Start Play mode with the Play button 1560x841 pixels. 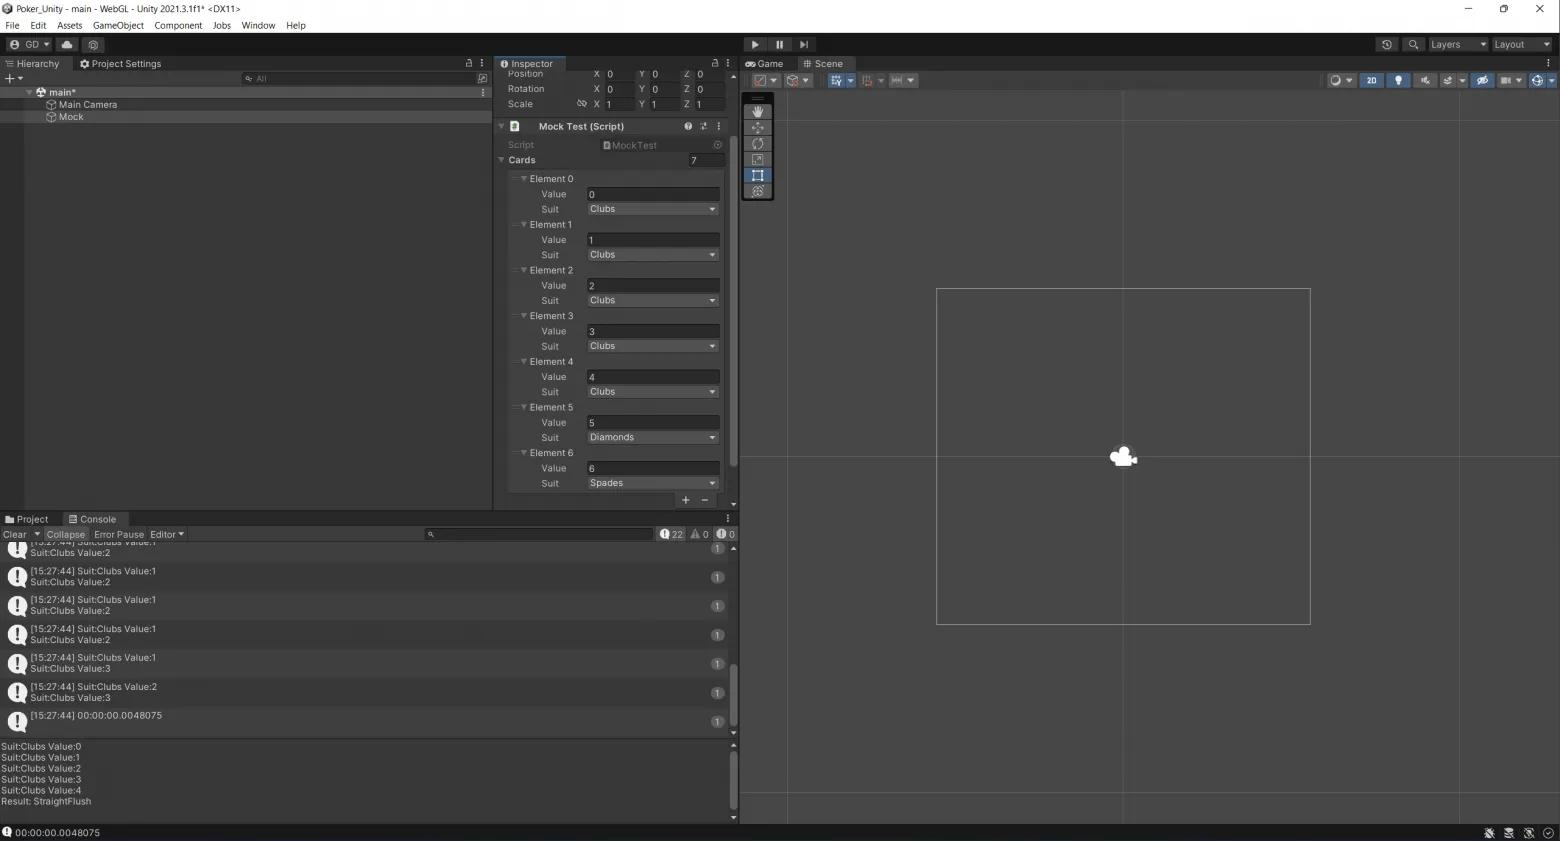[755, 44]
